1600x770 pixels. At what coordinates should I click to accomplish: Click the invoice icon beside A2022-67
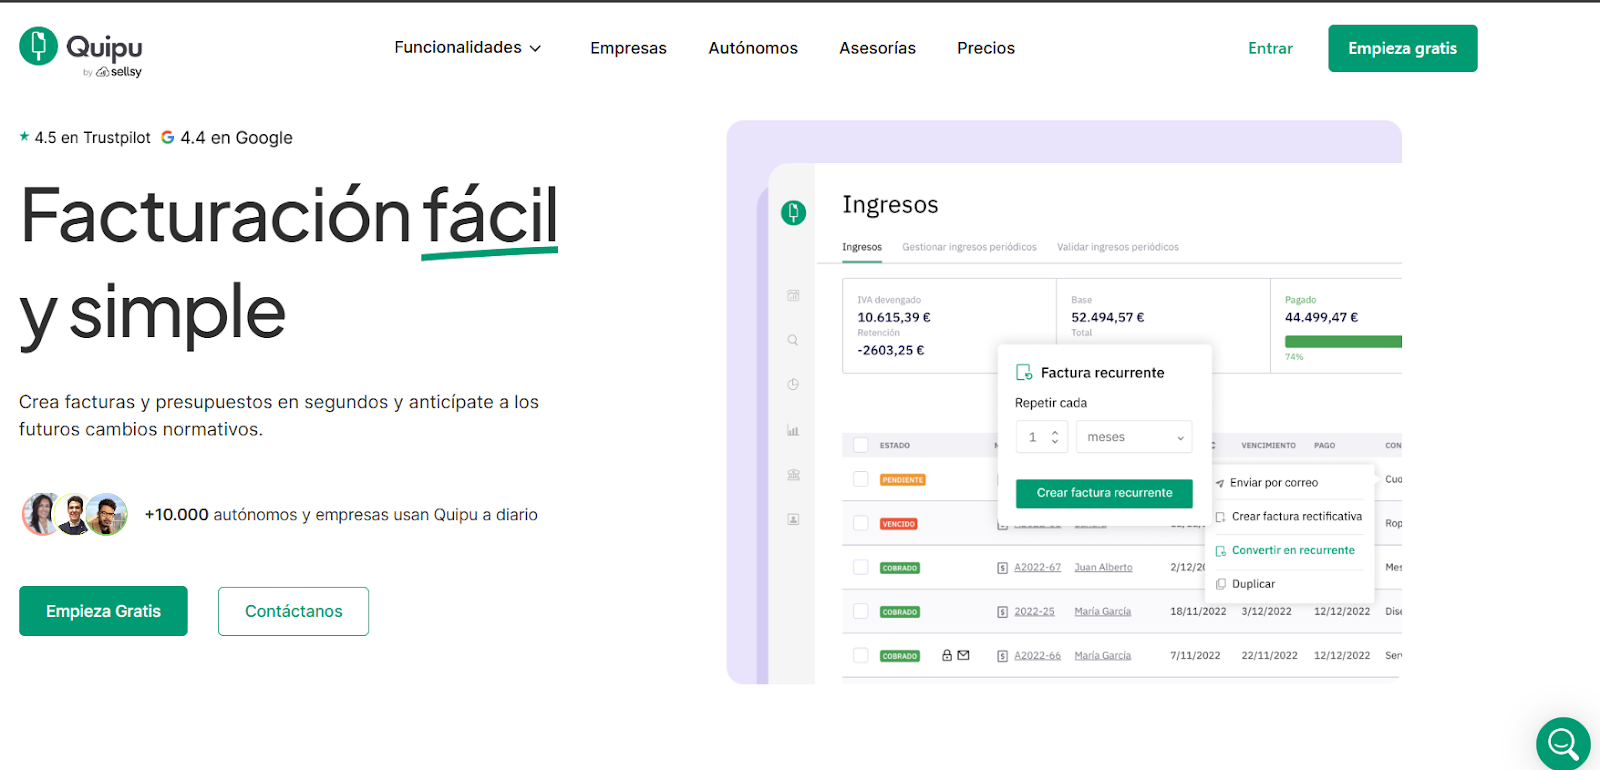(x=1002, y=568)
